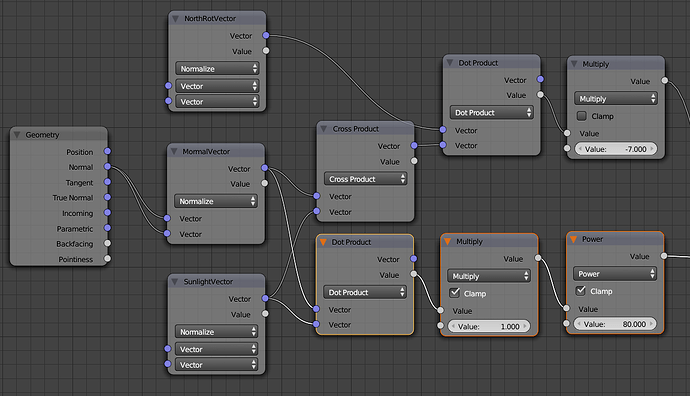Select the MormalVector node title
The width and height of the screenshot is (690, 396).
click(206, 152)
